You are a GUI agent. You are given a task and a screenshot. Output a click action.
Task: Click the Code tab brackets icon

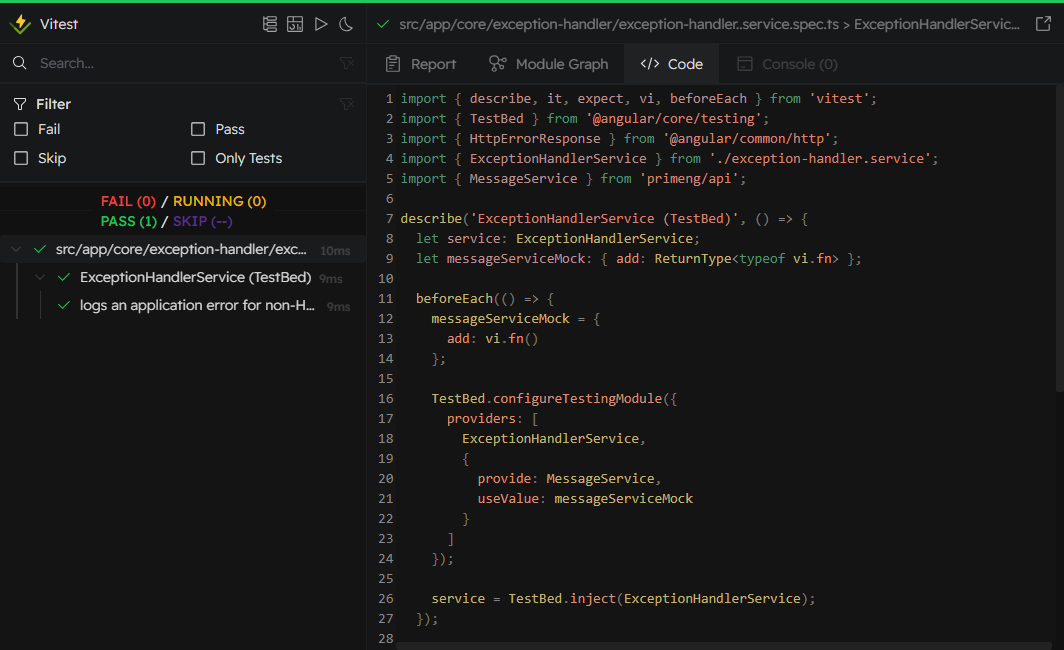649,64
